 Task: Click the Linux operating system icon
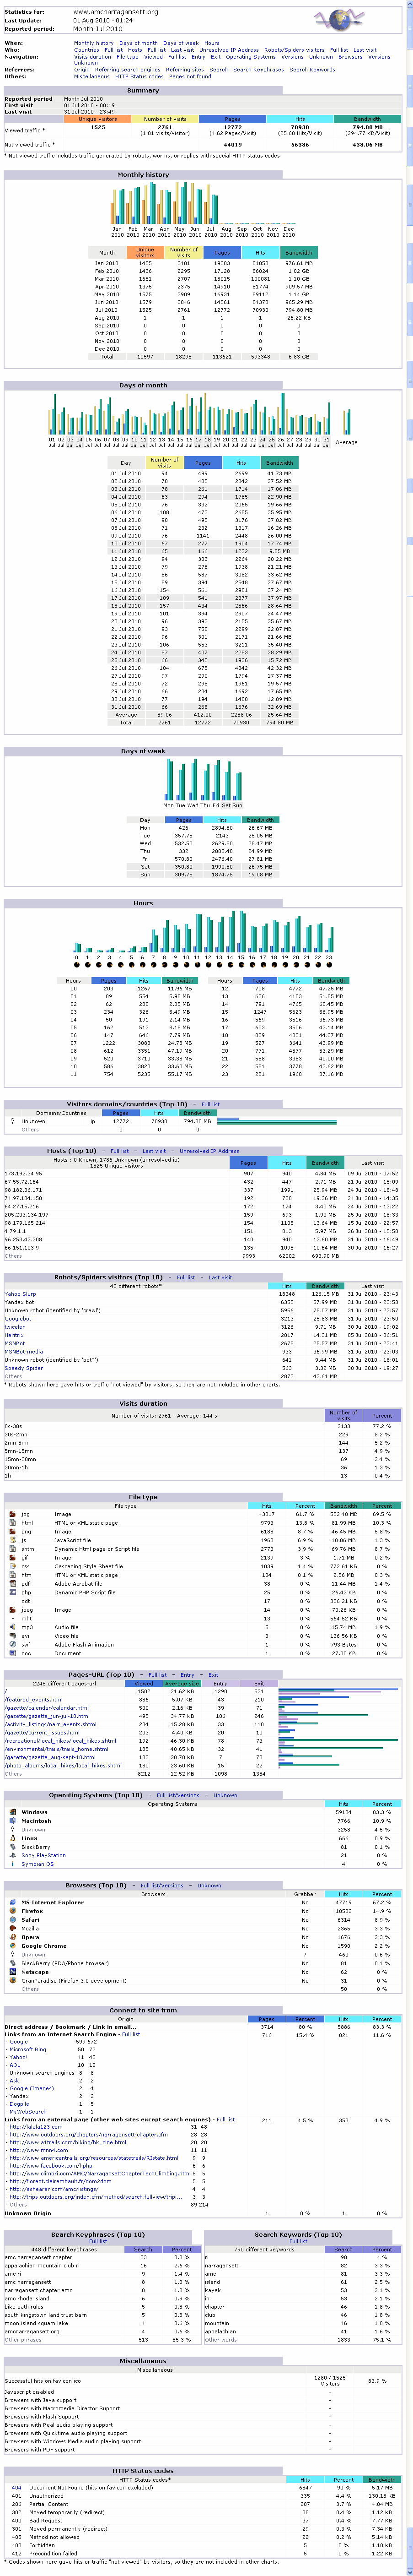coord(12,1838)
